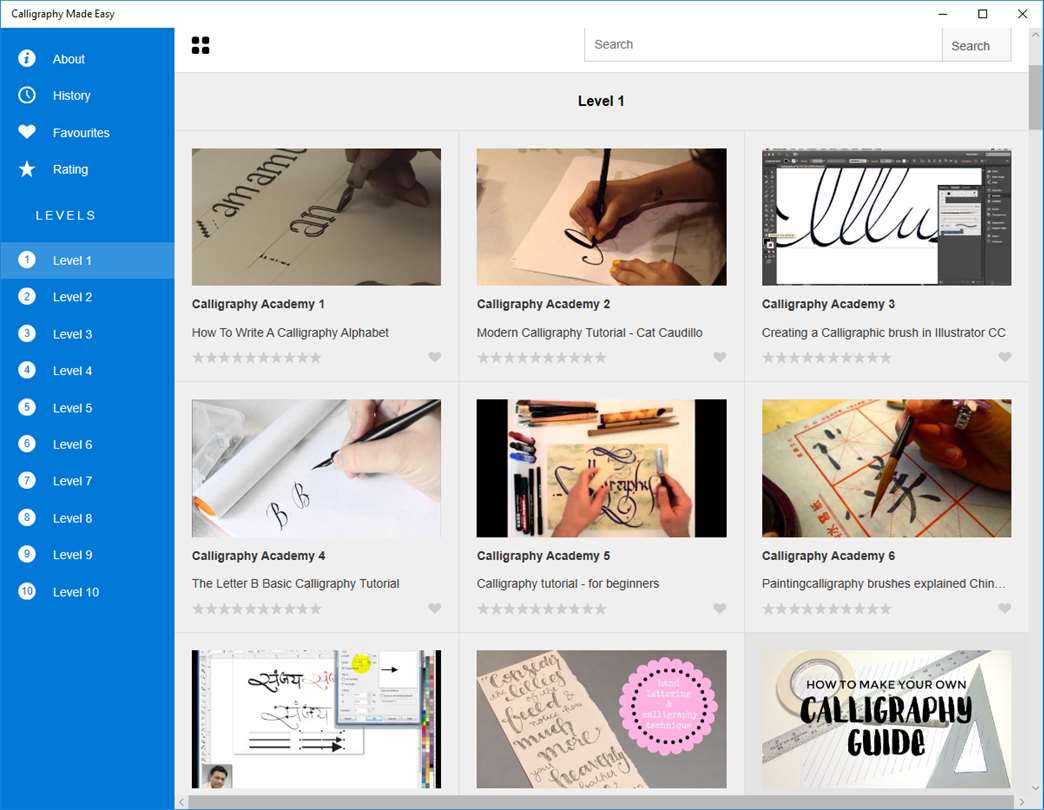Favourite Calligraphy Academy 2 with heart

(720, 357)
